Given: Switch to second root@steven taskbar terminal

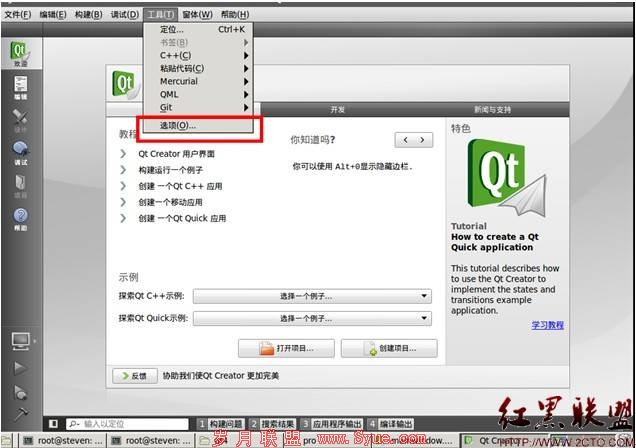Looking at the screenshot, I should (x=150, y=440).
